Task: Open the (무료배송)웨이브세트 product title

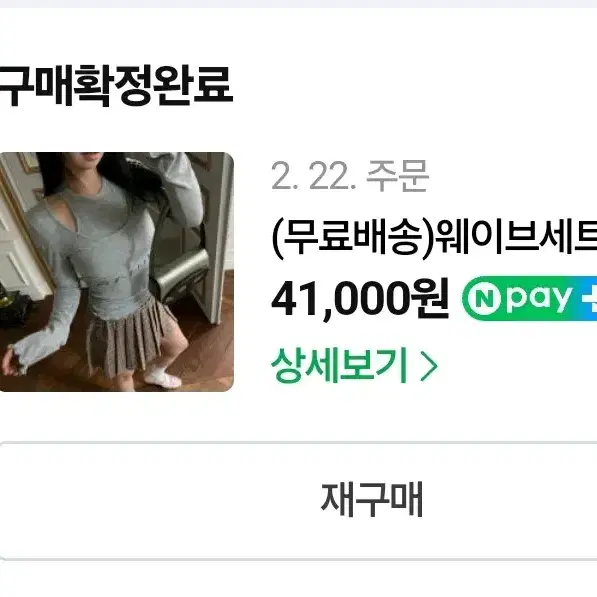Action: pyautogui.click(x=434, y=239)
